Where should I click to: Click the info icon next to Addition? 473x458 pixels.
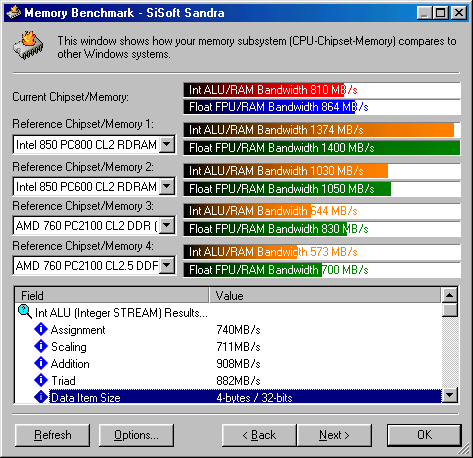[x=41, y=363]
